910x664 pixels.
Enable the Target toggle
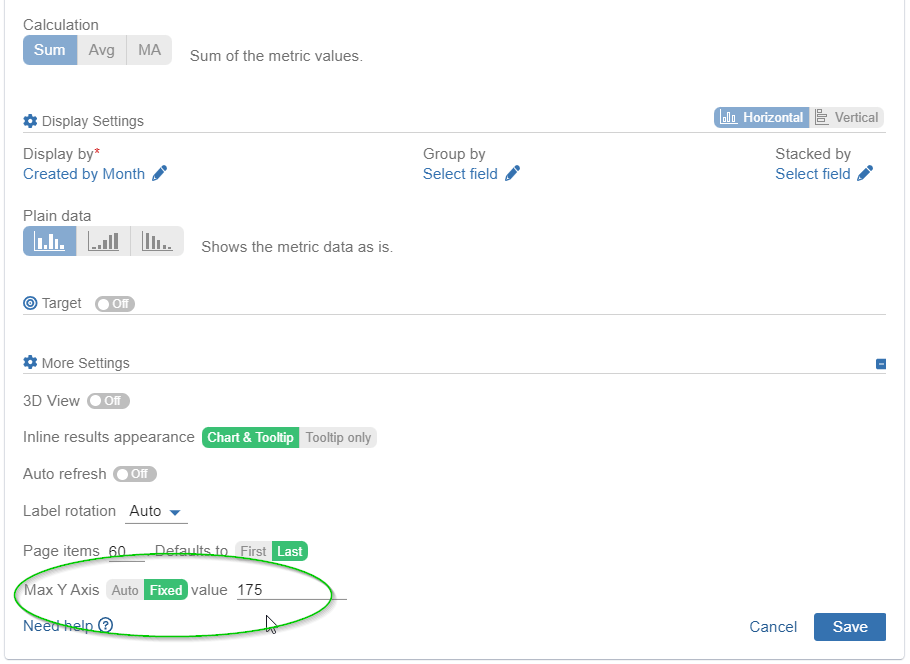pyautogui.click(x=114, y=303)
